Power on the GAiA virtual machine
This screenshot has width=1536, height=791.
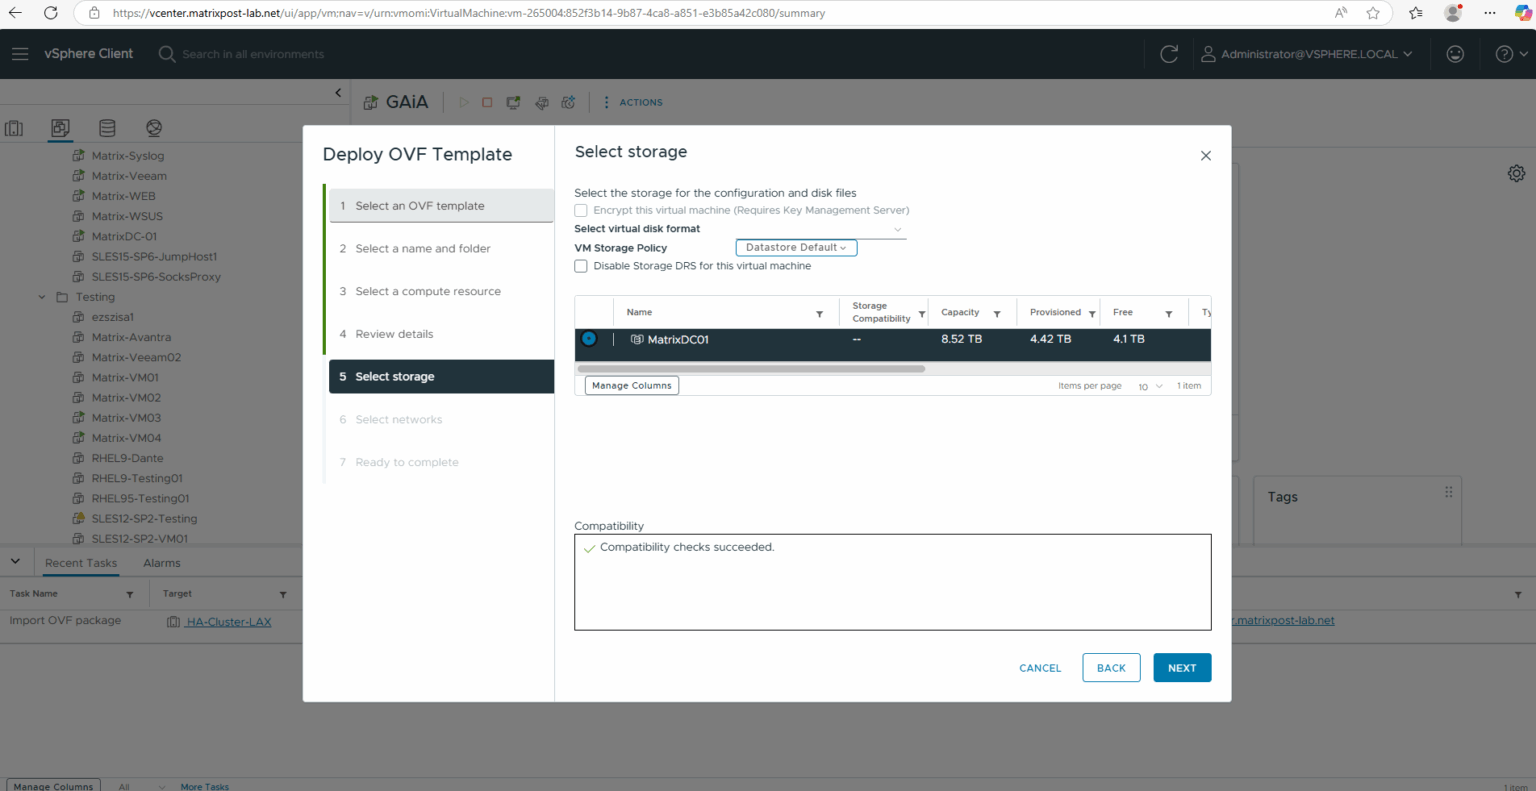coord(463,101)
